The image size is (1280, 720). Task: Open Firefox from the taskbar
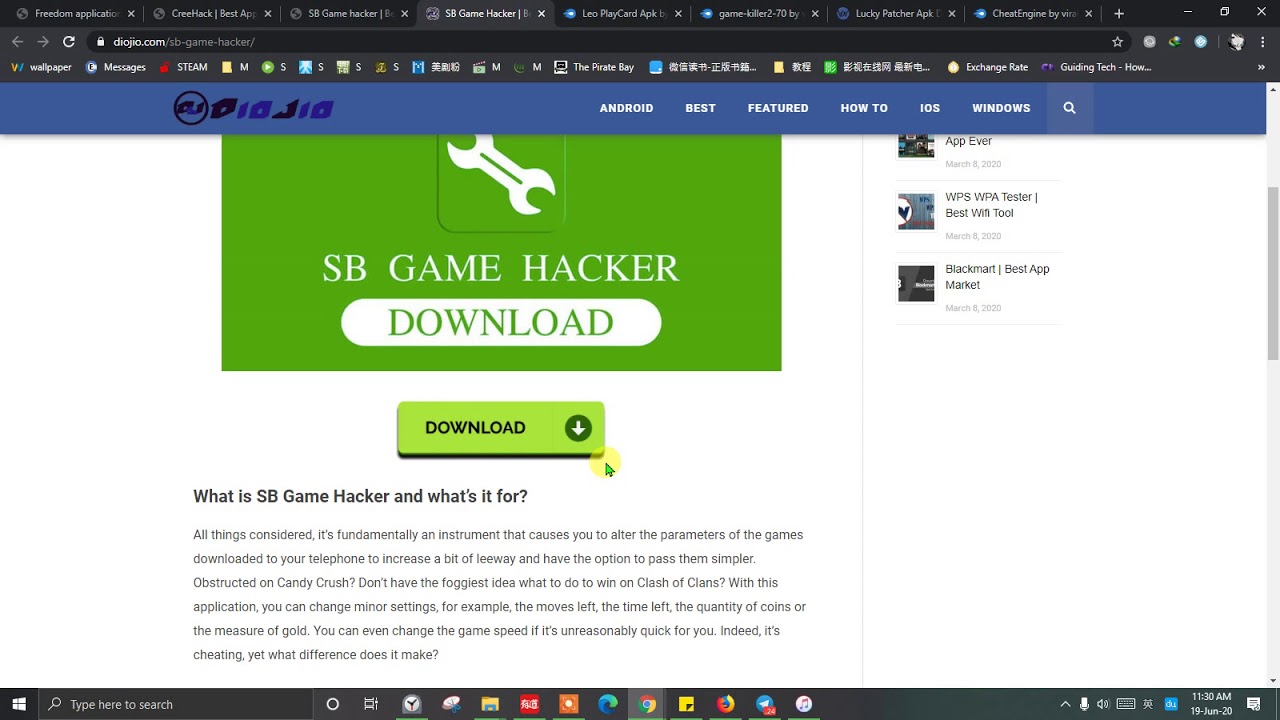pyautogui.click(x=725, y=704)
